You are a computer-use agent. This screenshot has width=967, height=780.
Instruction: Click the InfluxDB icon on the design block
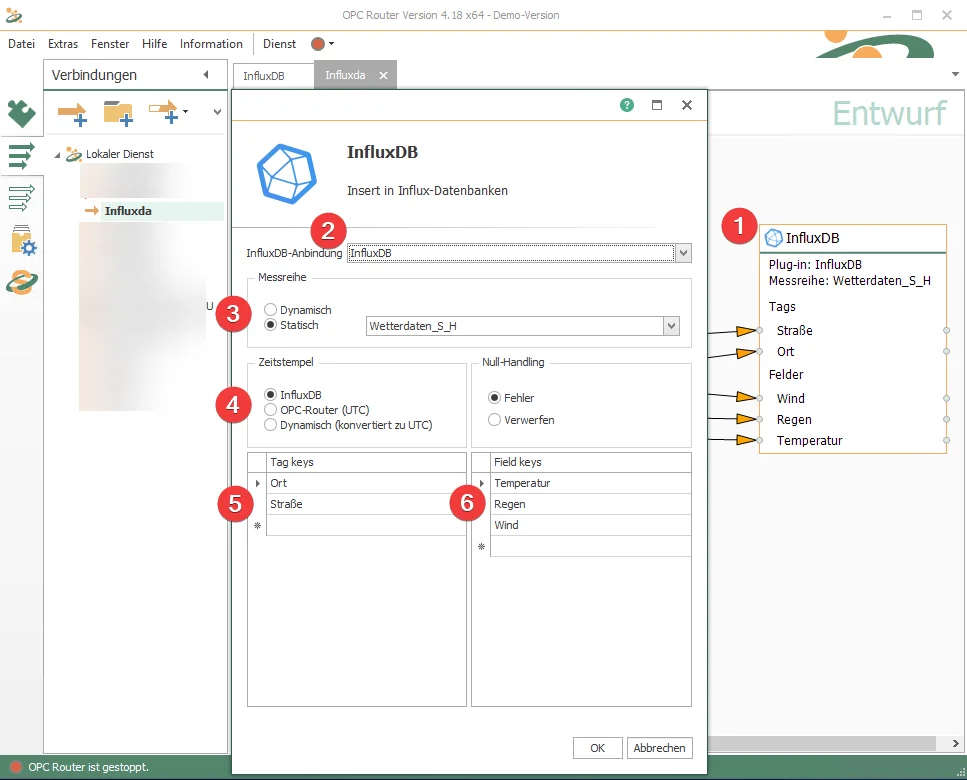pyautogui.click(x=773, y=238)
